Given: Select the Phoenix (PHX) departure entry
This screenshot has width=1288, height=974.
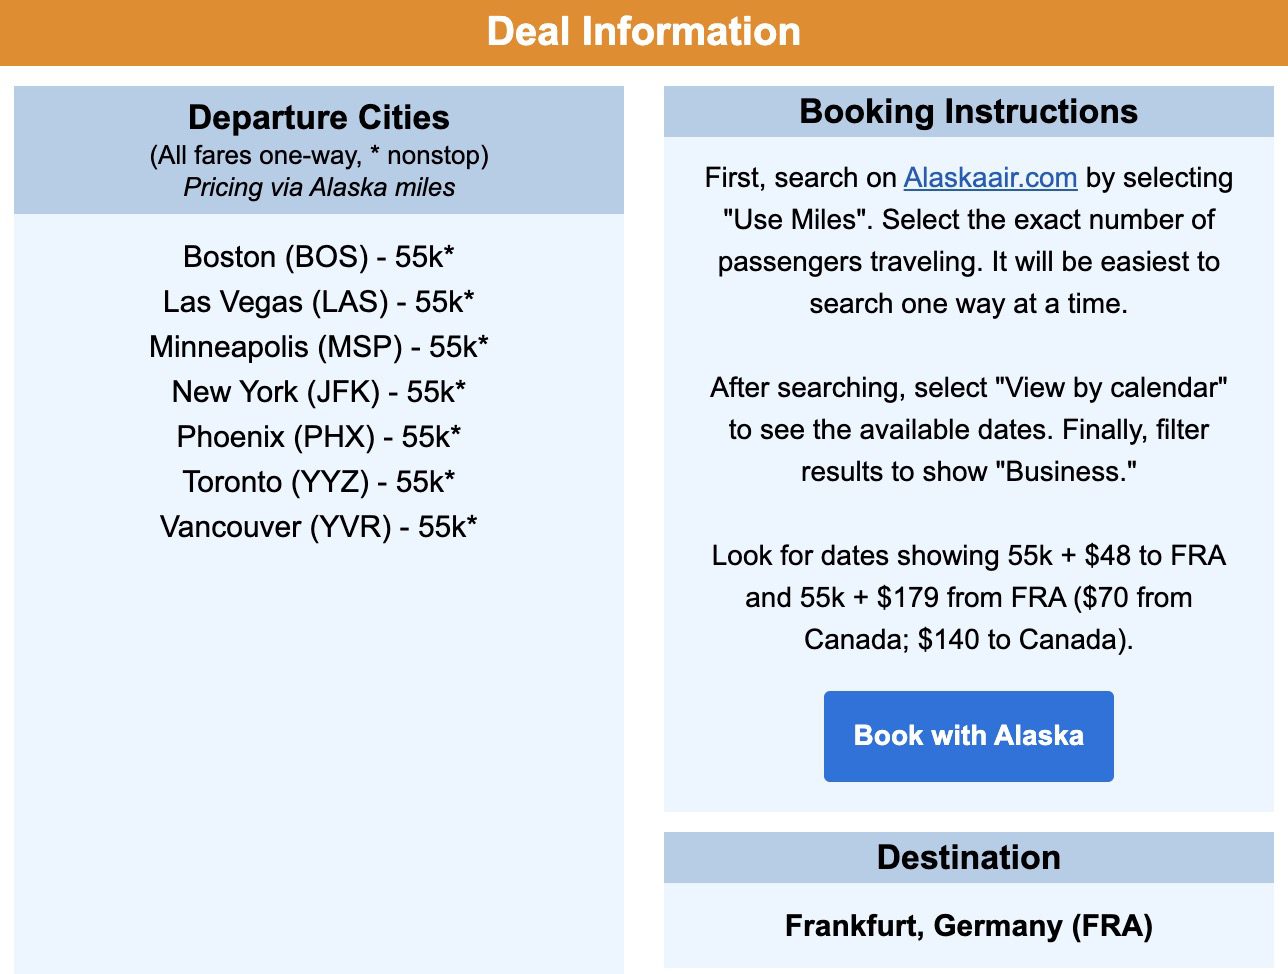Looking at the screenshot, I should click(318, 437).
